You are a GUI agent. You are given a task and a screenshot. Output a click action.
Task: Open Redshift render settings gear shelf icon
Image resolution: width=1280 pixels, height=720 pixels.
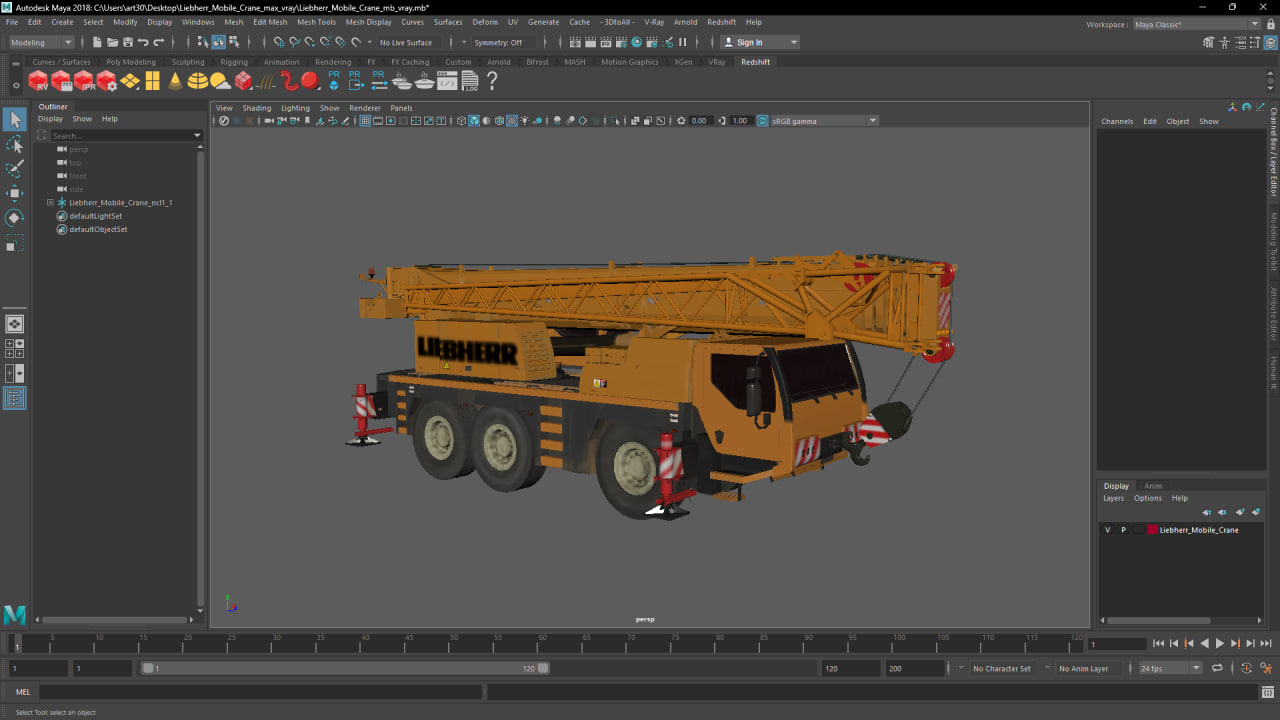(107, 81)
